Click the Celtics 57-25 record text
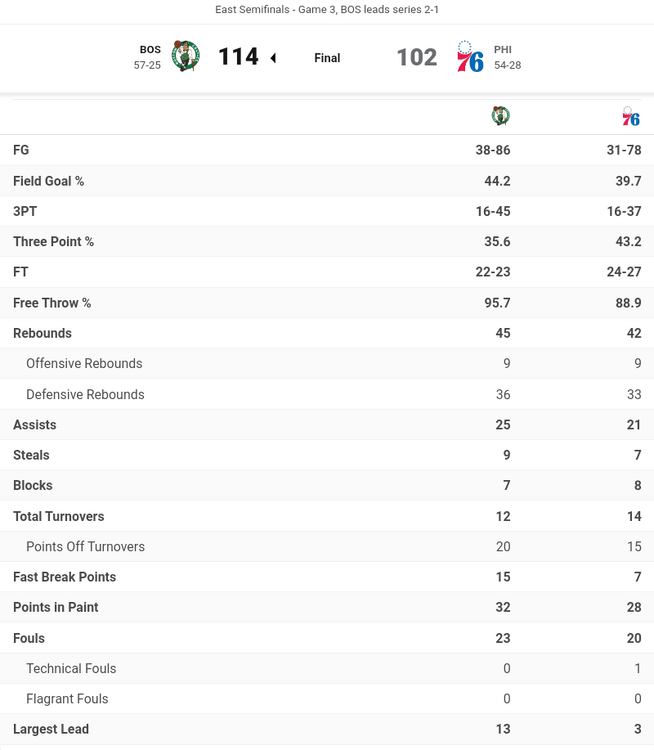The image size is (654, 750). [147, 65]
